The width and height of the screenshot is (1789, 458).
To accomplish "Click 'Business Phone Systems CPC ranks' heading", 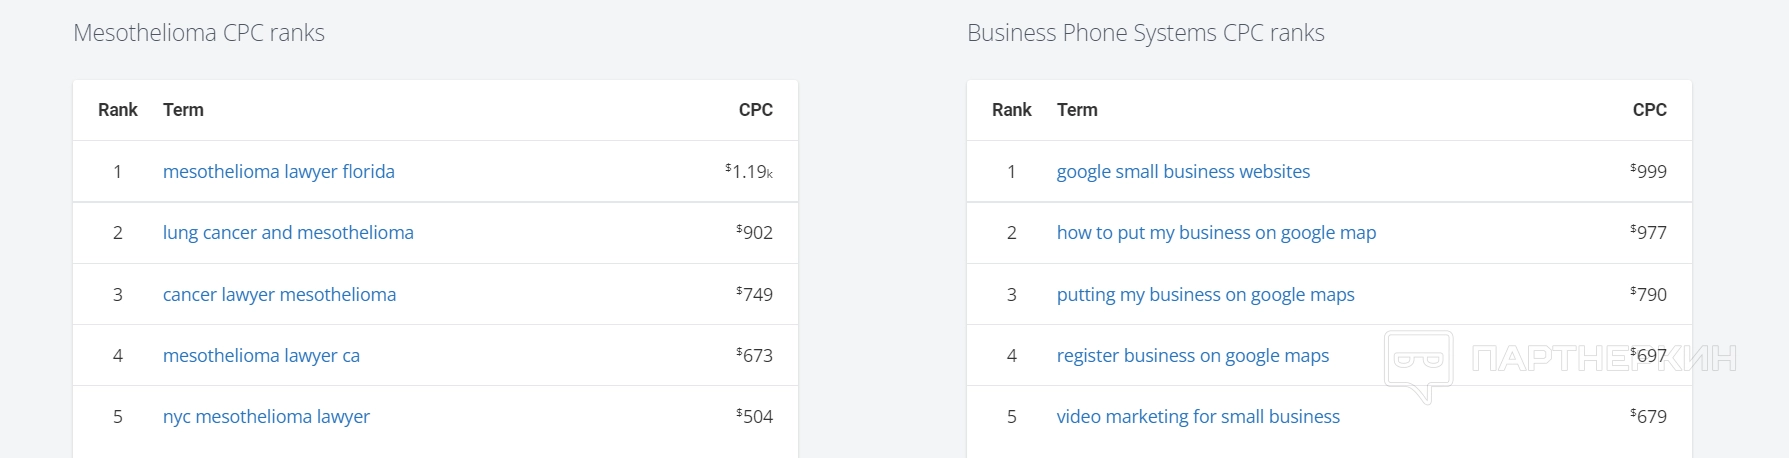I will click(x=1145, y=33).
